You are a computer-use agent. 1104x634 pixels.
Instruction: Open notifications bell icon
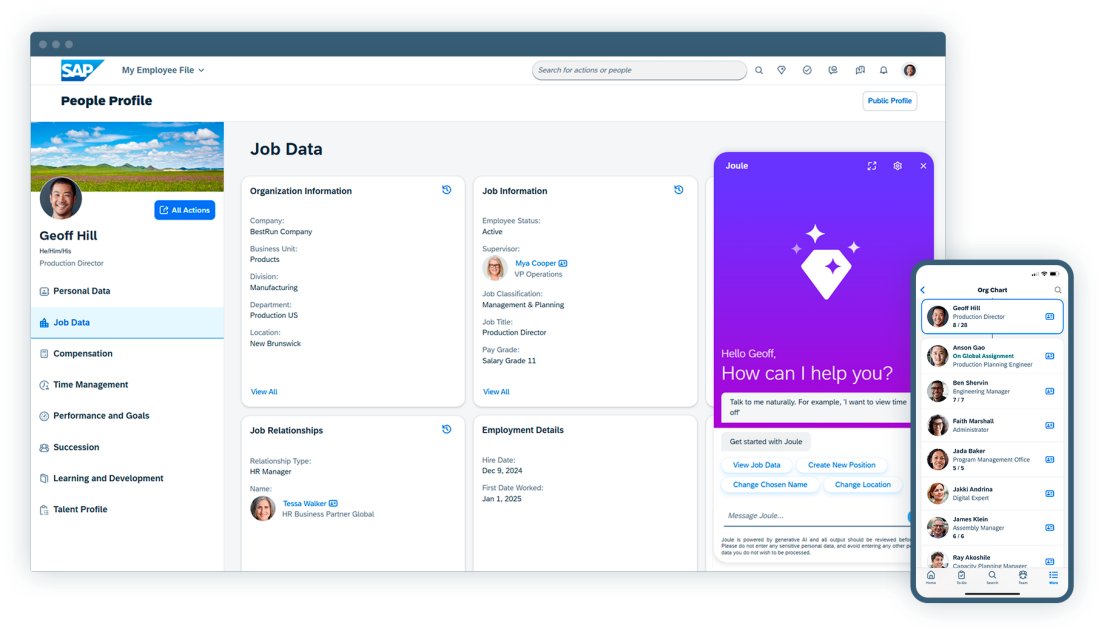pyautogui.click(x=883, y=70)
